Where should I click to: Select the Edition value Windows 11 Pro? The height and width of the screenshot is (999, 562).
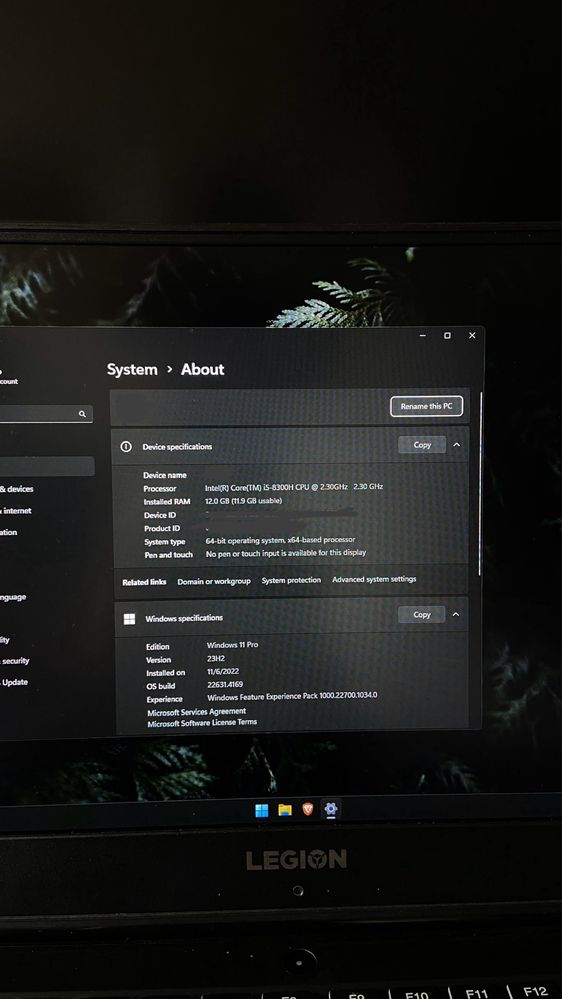[x=233, y=645]
